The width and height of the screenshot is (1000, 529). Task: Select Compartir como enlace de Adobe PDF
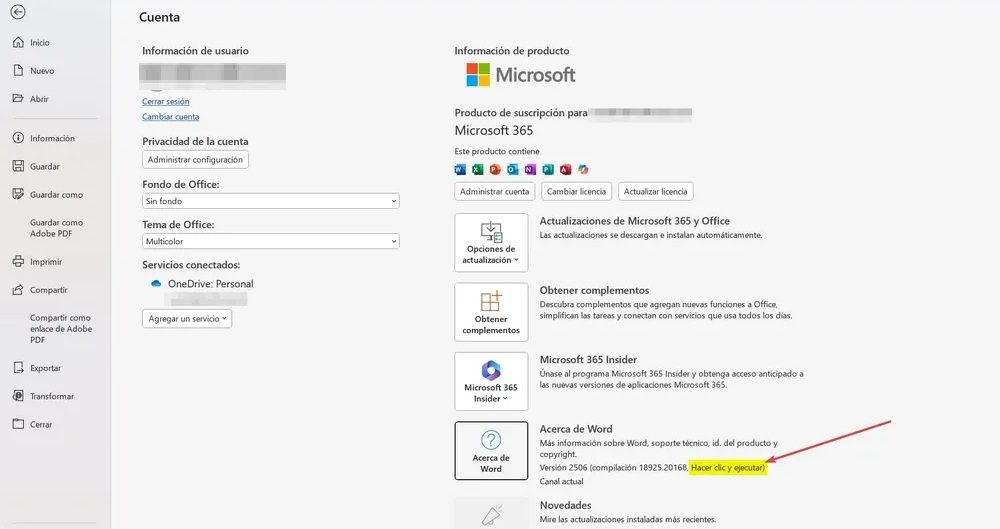coord(61,329)
